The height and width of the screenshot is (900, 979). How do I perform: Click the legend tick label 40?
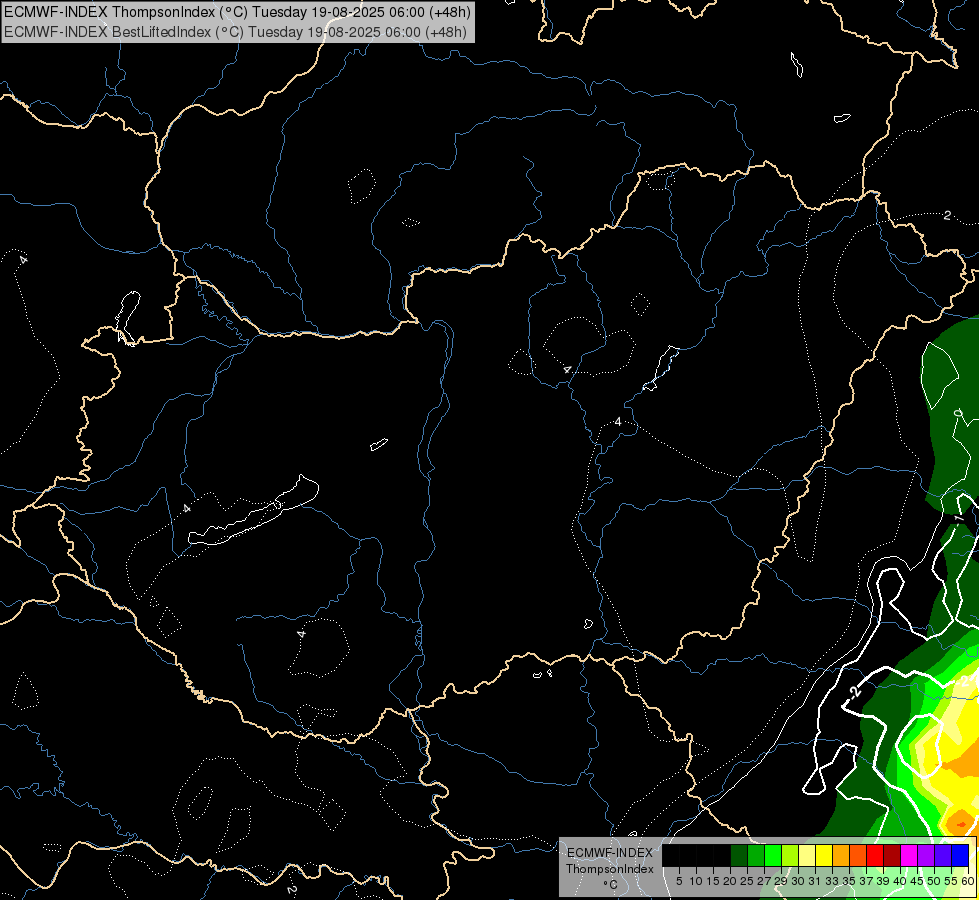point(900,881)
